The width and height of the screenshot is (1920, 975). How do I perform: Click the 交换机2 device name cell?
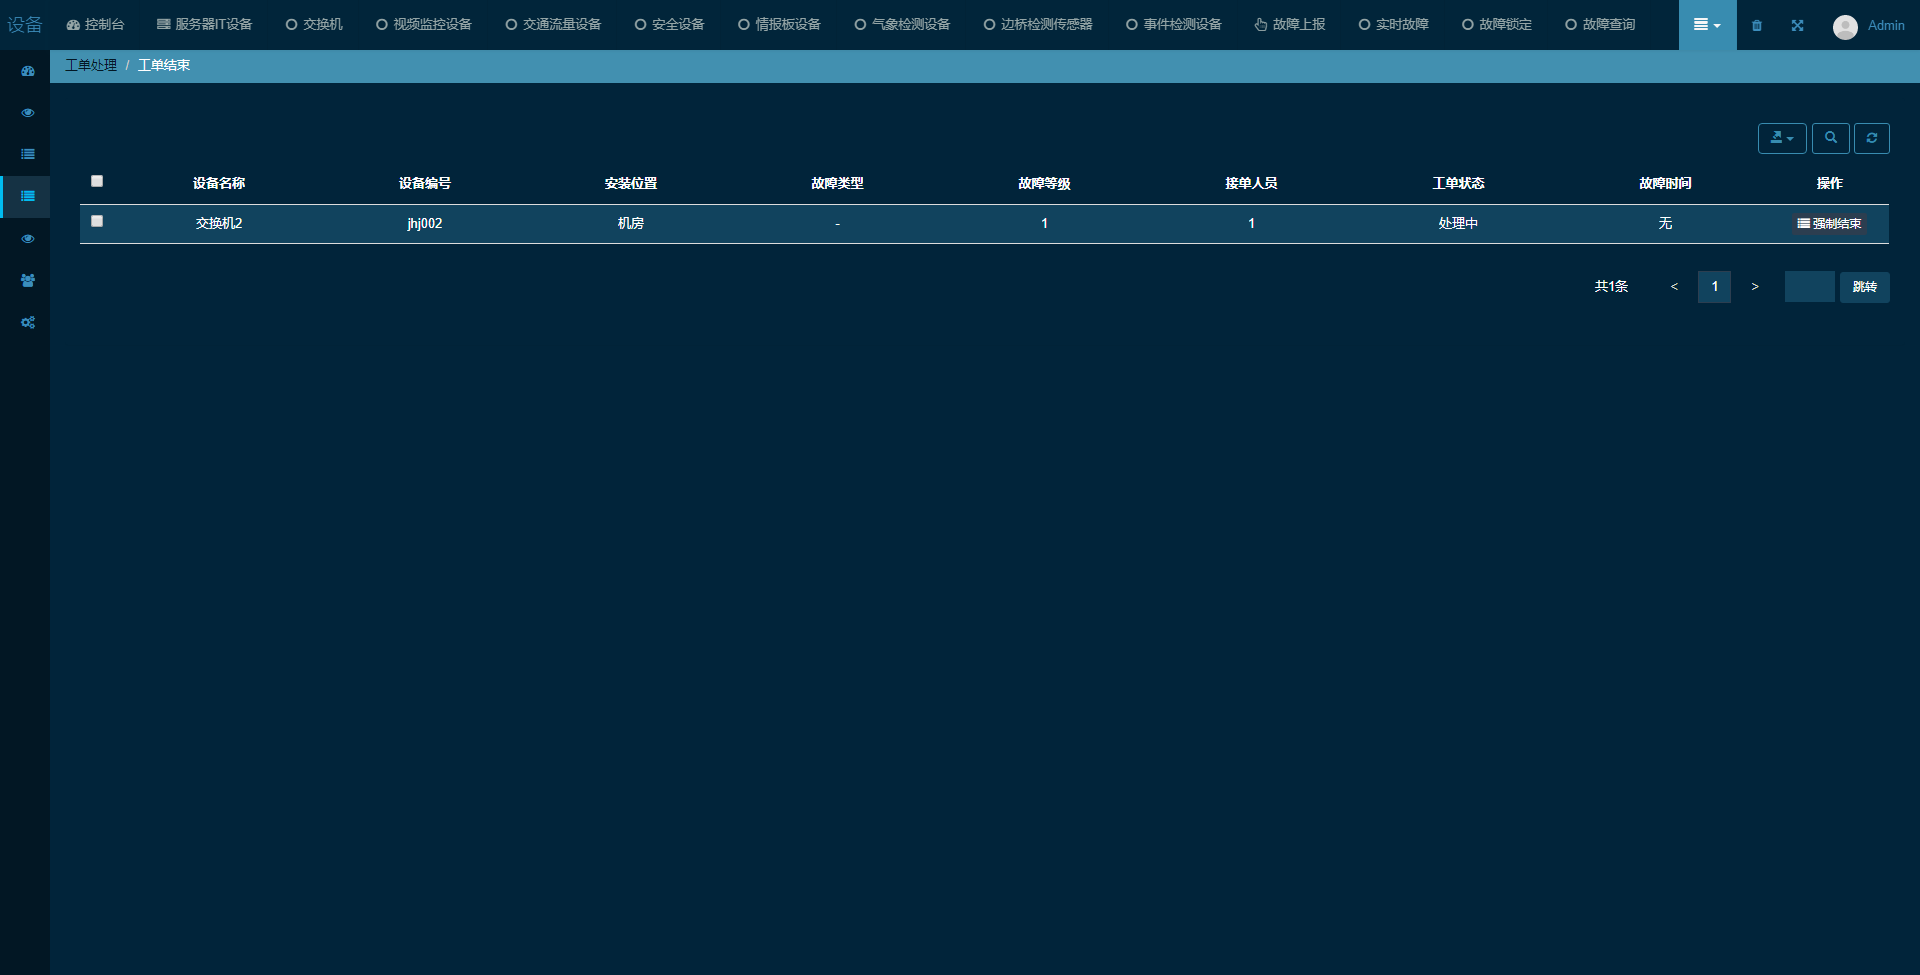pos(219,223)
